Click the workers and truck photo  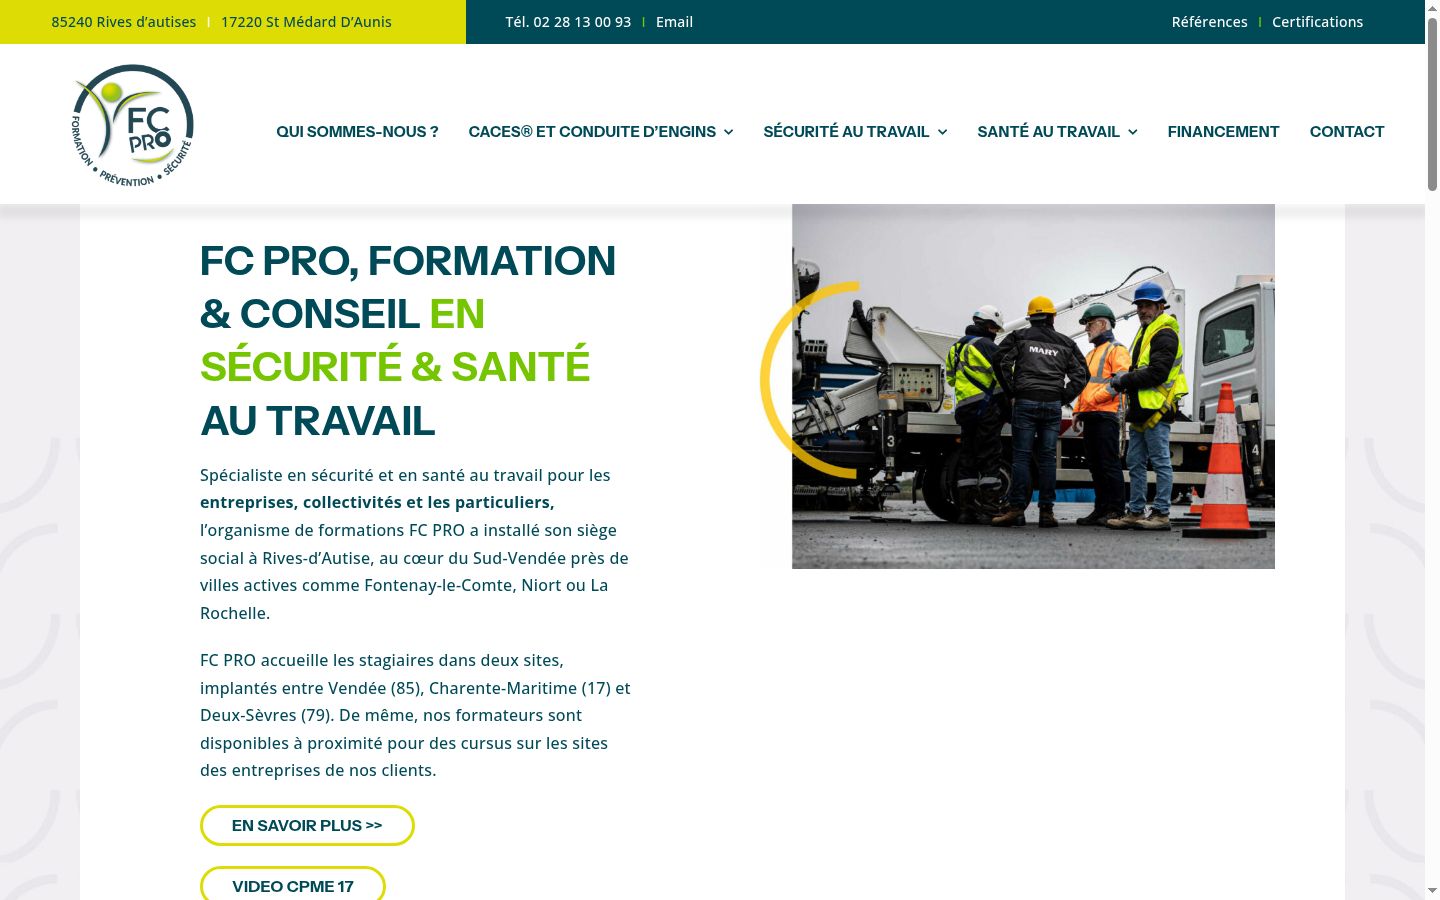click(x=1033, y=386)
